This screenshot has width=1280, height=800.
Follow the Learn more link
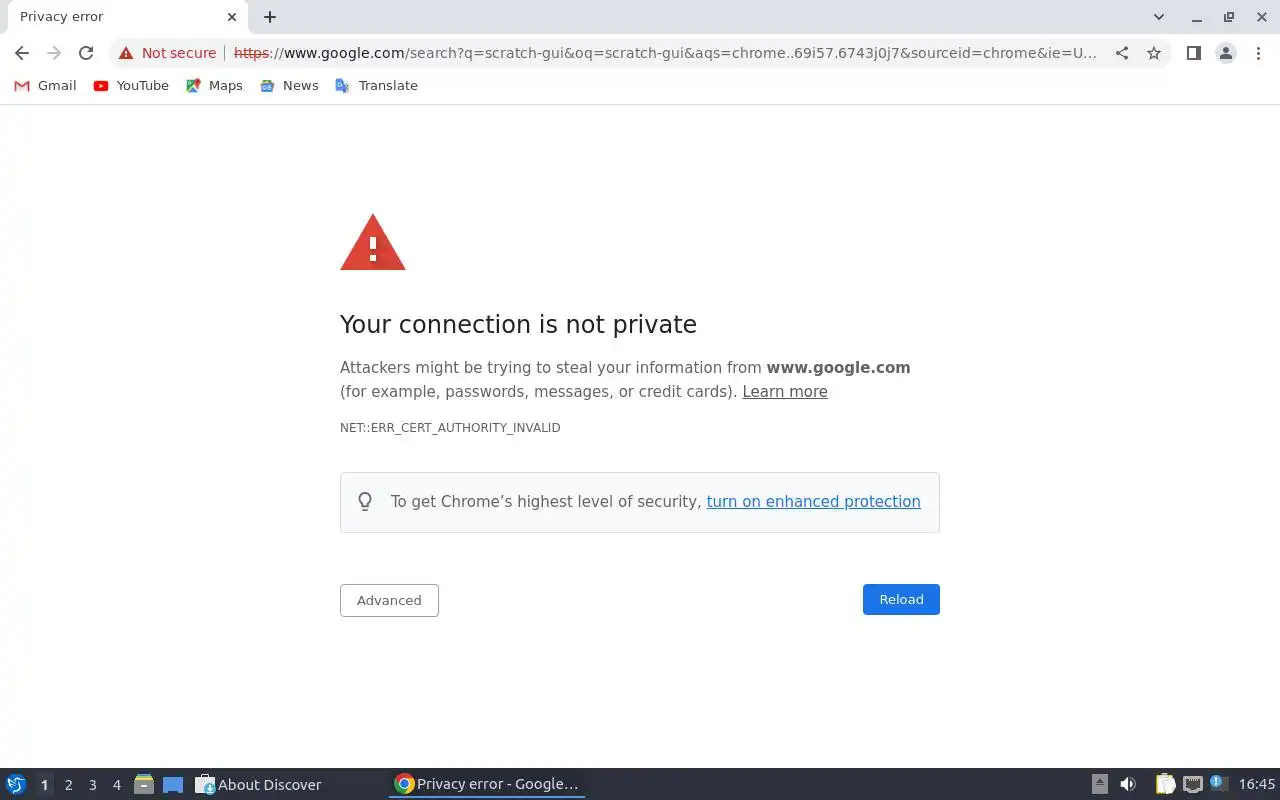(784, 392)
